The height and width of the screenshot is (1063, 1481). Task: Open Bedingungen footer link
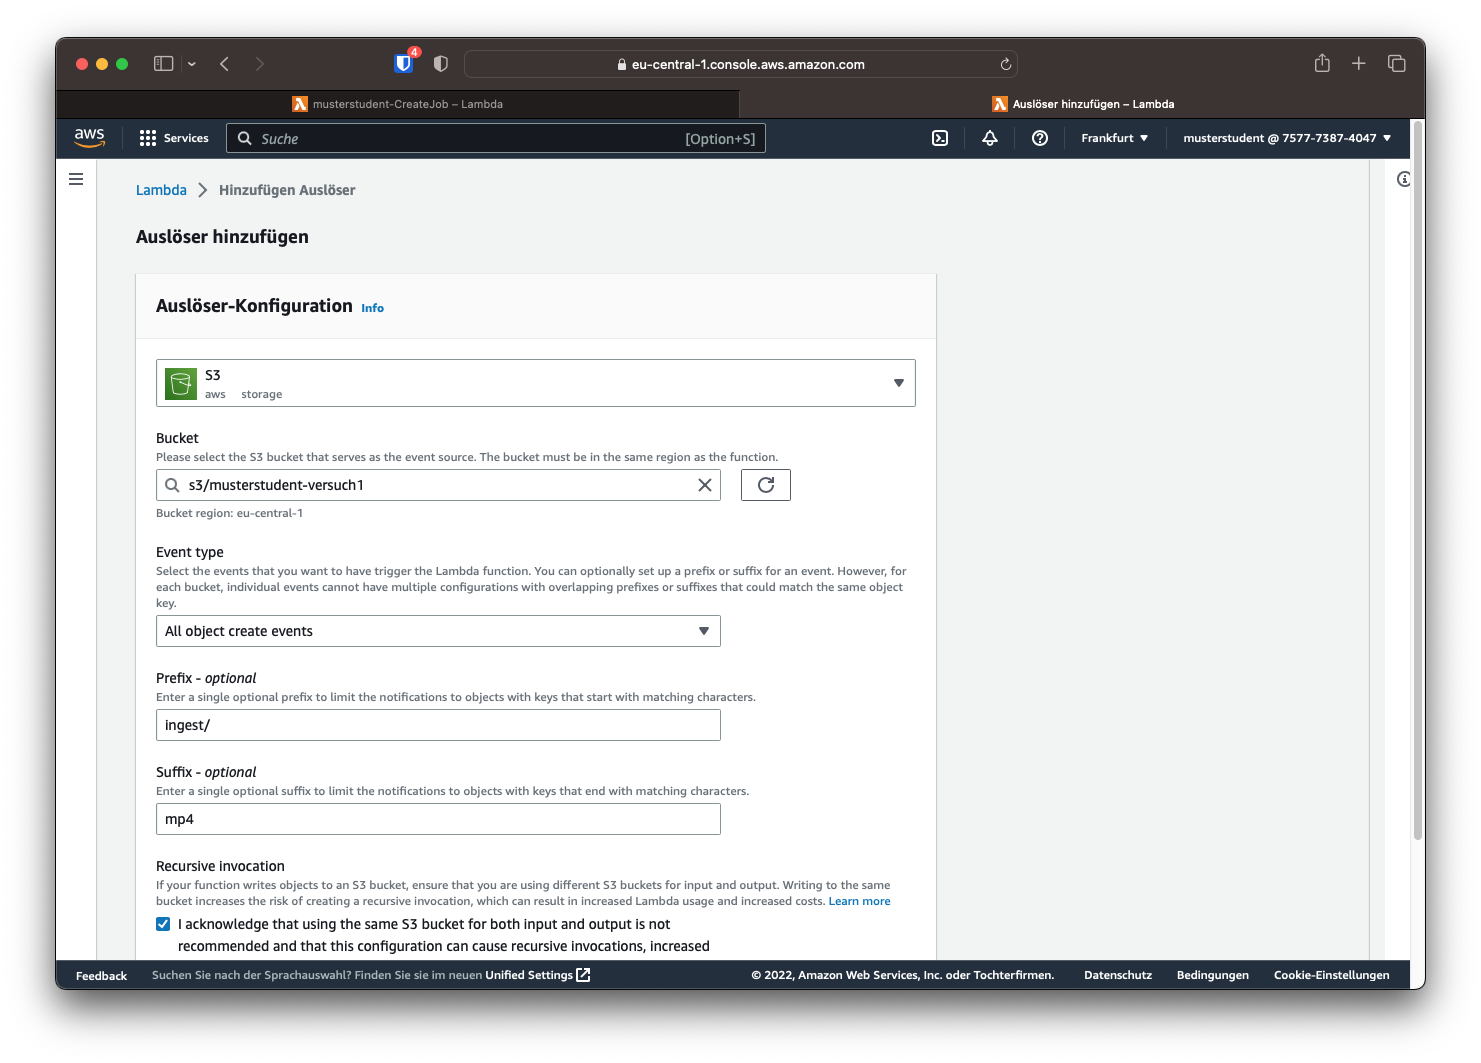click(1212, 975)
